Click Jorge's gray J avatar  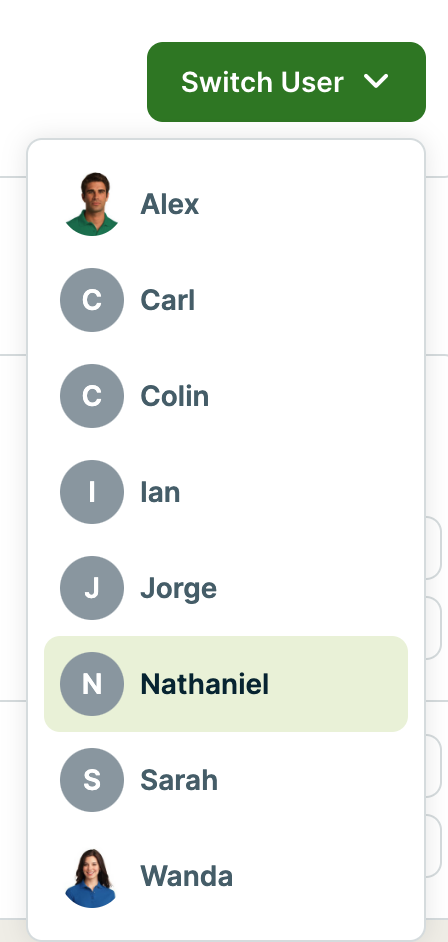92,588
